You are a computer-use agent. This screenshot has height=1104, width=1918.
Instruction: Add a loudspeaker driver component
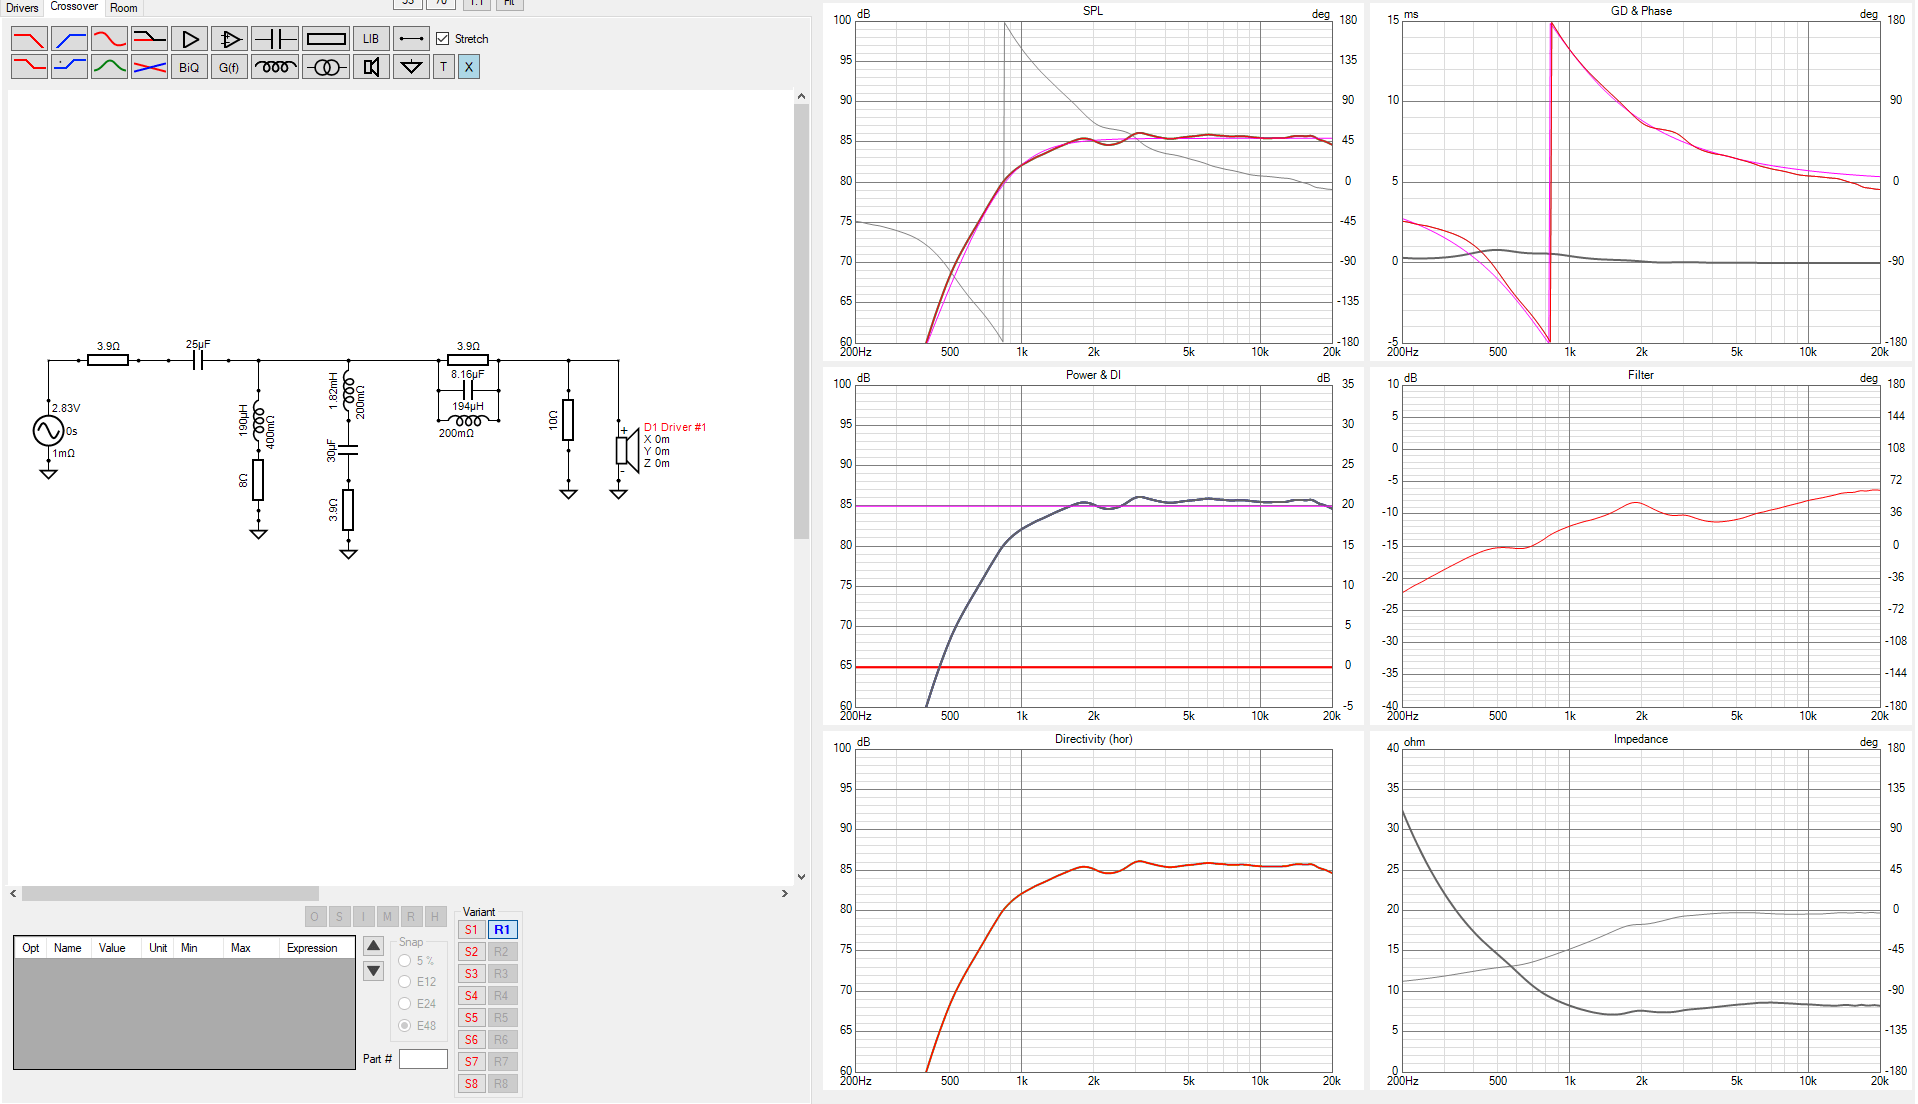(371, 67)
